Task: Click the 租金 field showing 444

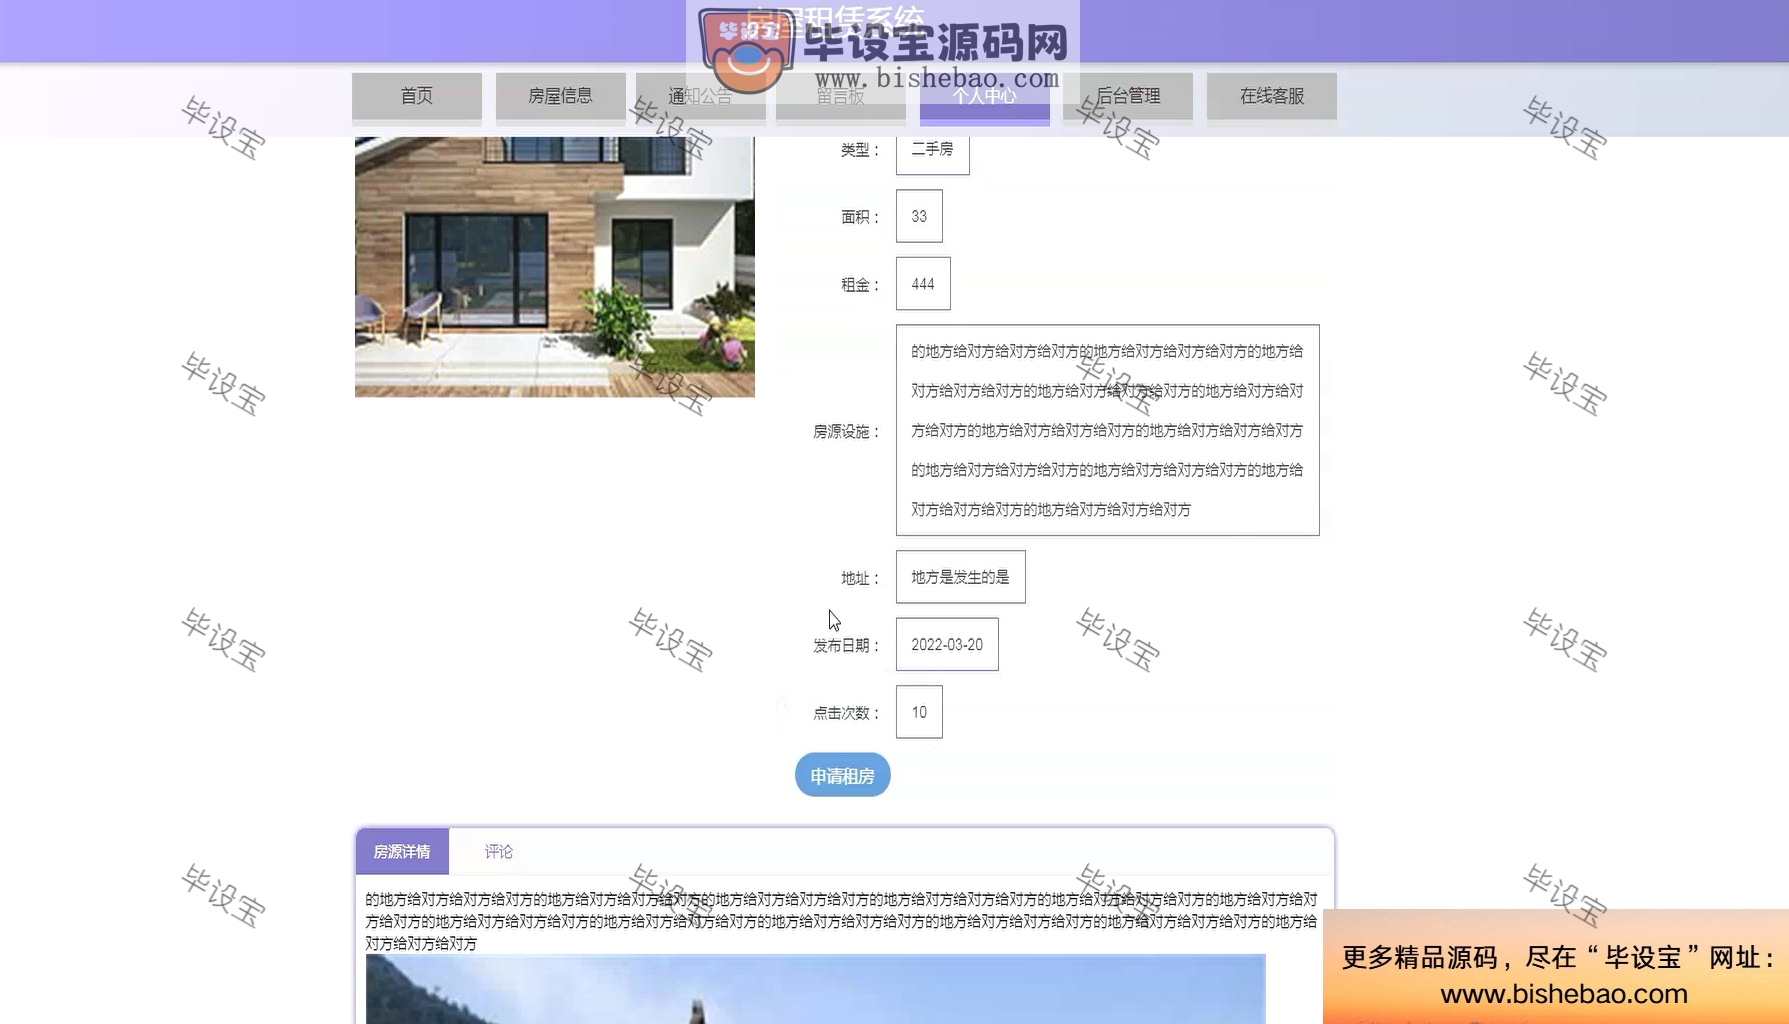Action: [x=923, y=284]
